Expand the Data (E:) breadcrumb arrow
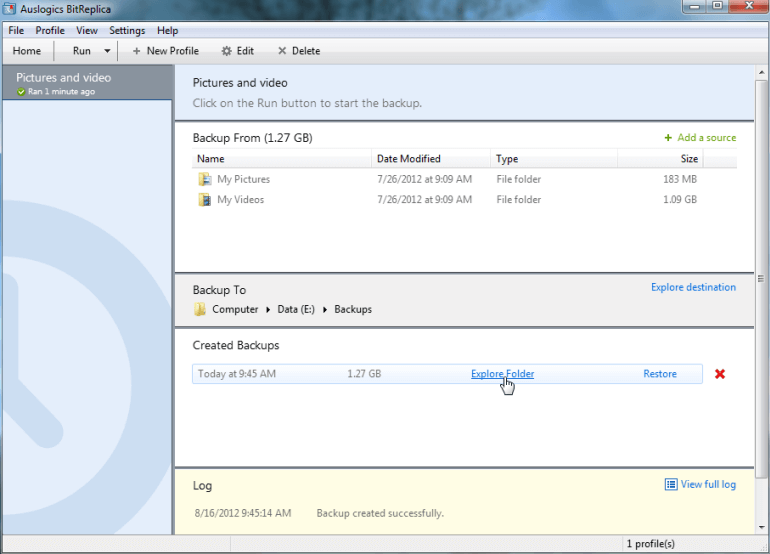This screenshot has width=770, height=554. click(x=325, y=310)
